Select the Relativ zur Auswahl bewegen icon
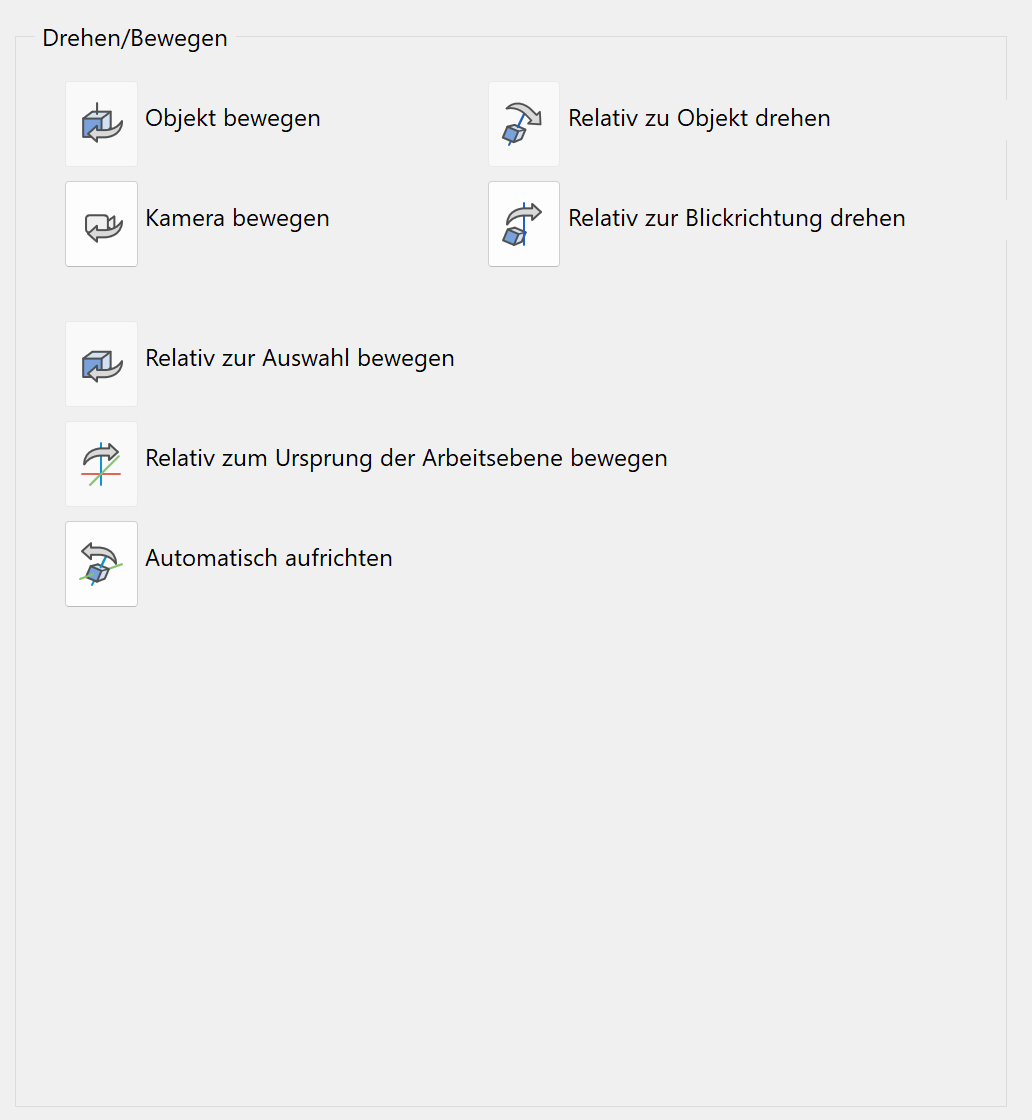Image resolution: width=1032 pixels, height=1120 pixels. 101,363
